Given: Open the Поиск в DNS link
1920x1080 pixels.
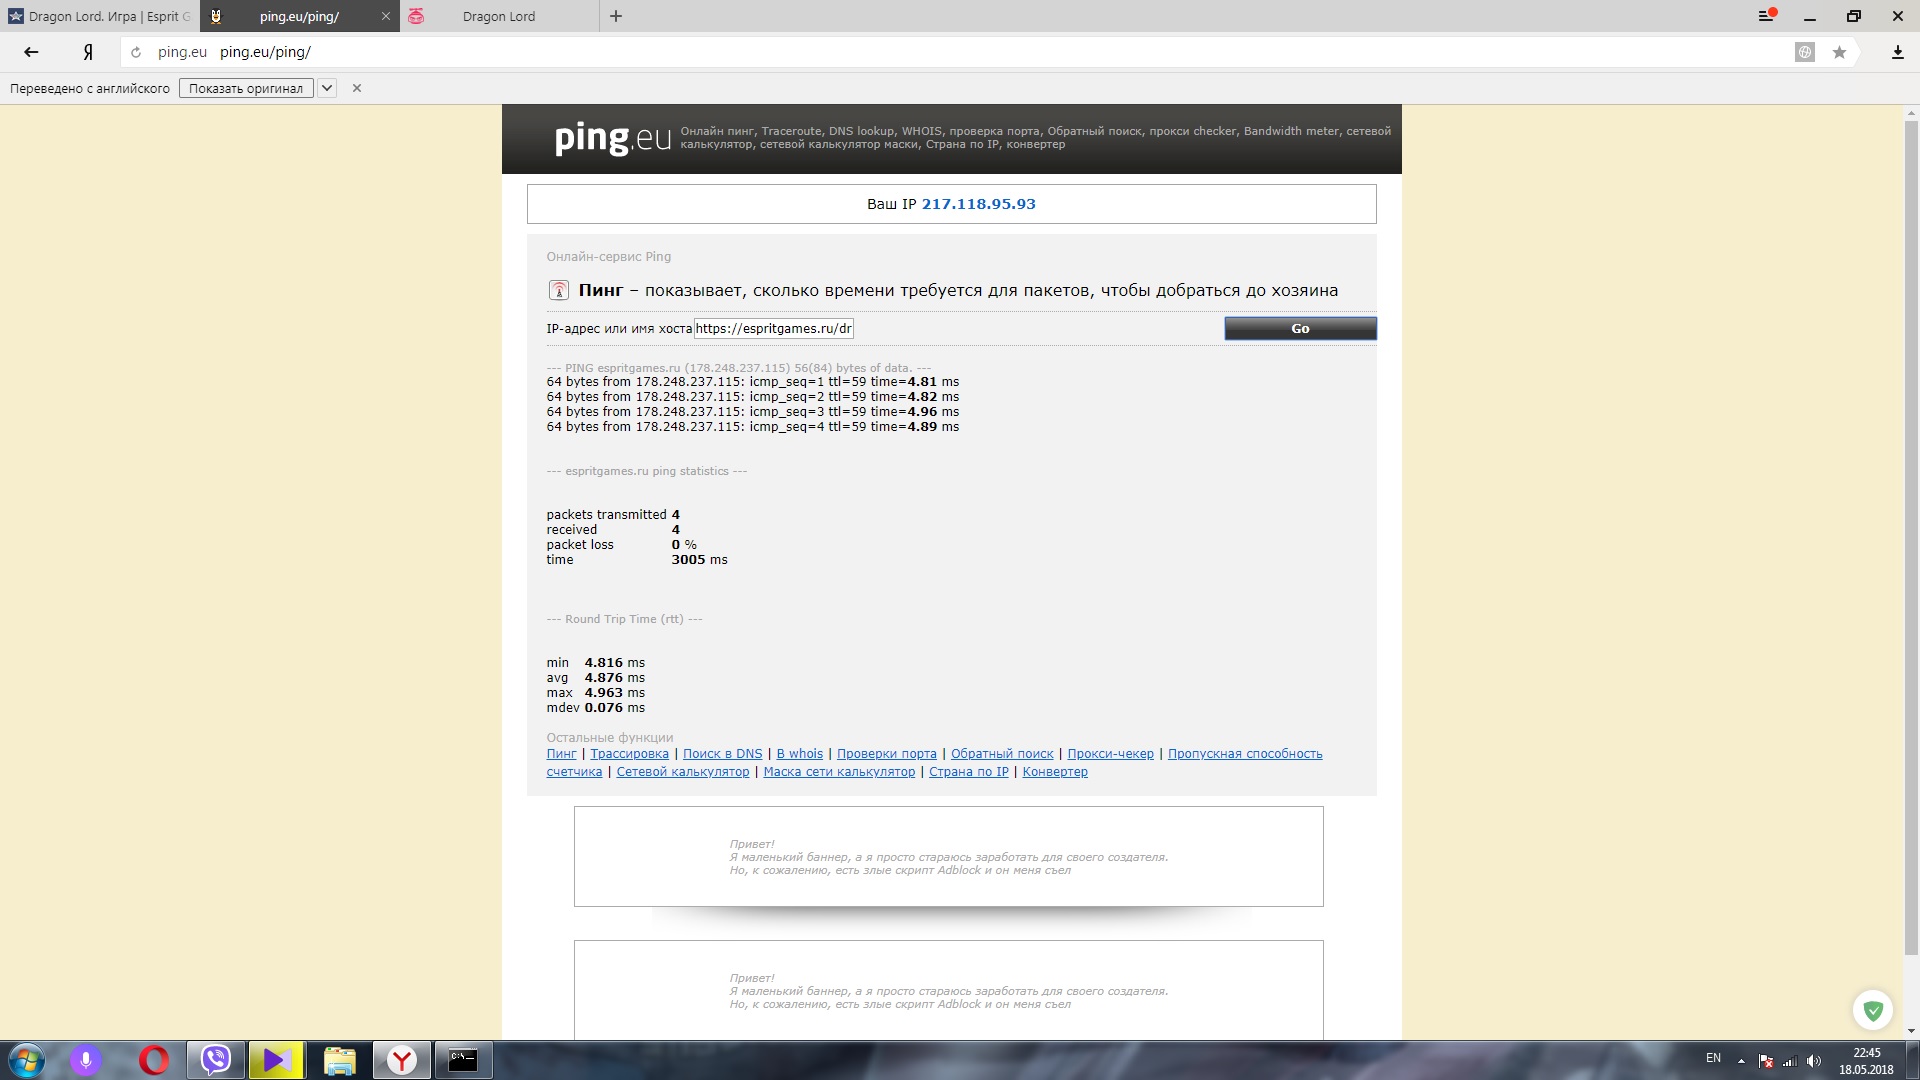Looking at the screenshot, I should [722, 754].
